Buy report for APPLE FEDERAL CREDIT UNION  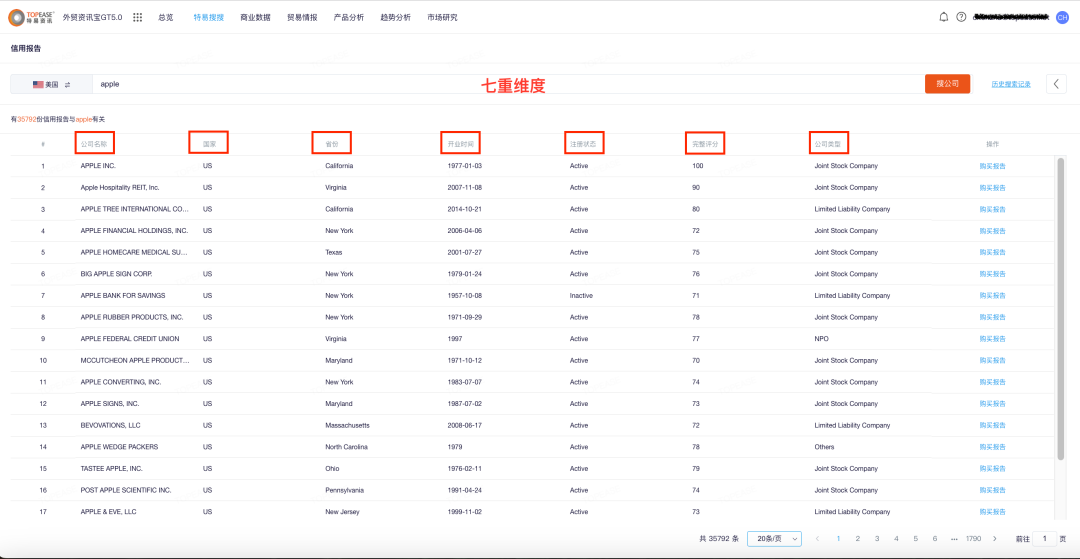click(993, 339)
